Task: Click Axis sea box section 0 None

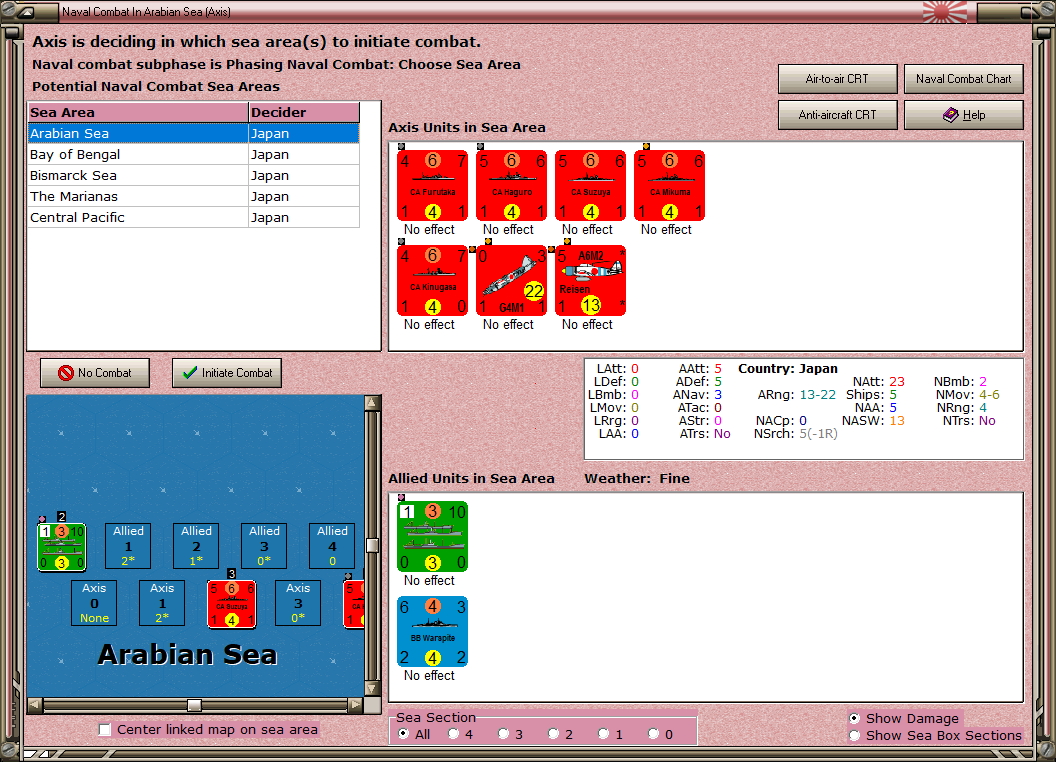Action: click(x=94, y=603)
